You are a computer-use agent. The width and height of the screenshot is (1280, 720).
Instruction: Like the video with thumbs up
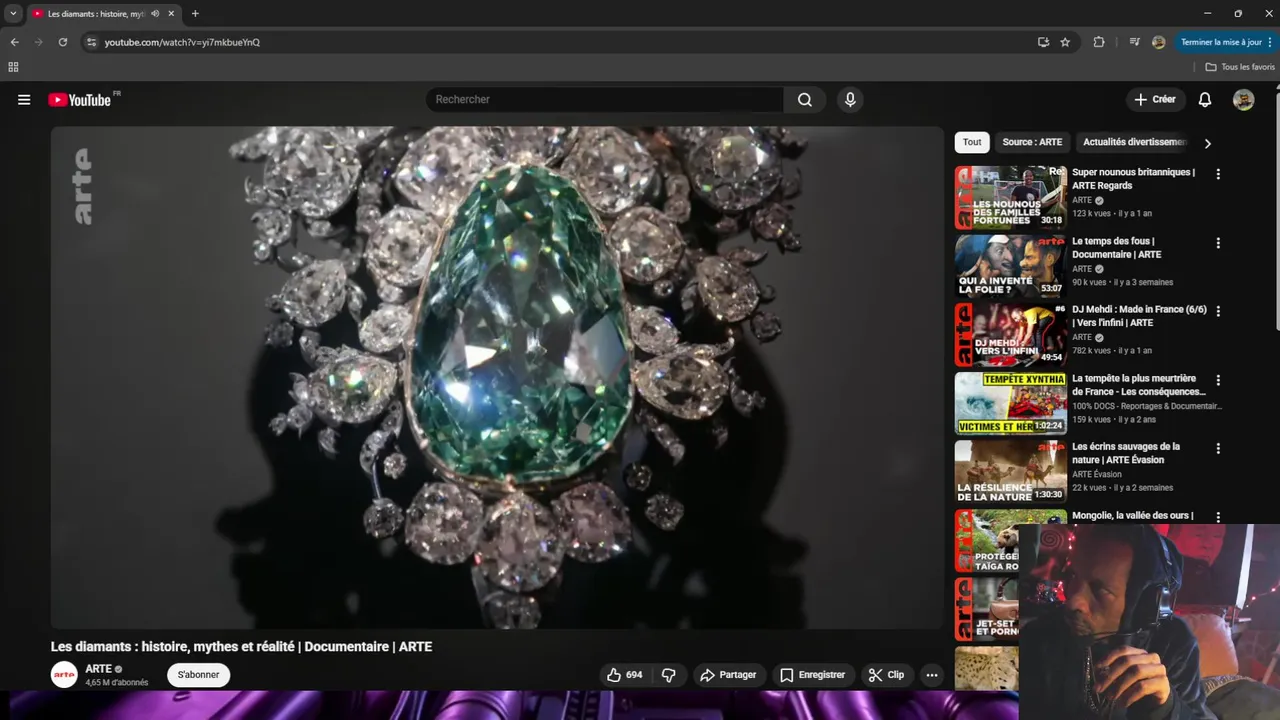tap(625, 675)
